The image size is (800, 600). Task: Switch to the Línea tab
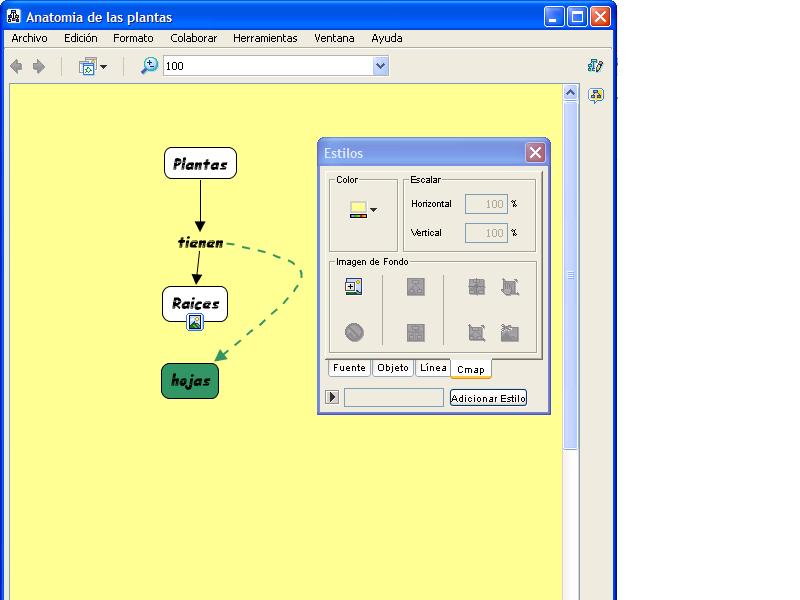click(x=433, y=368)
